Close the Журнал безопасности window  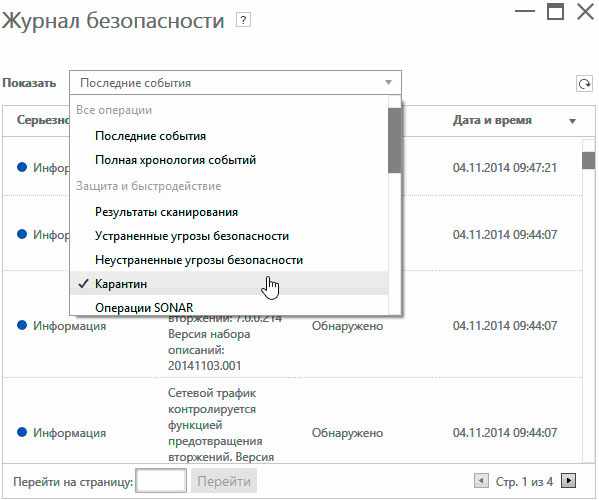coord(585,11)
